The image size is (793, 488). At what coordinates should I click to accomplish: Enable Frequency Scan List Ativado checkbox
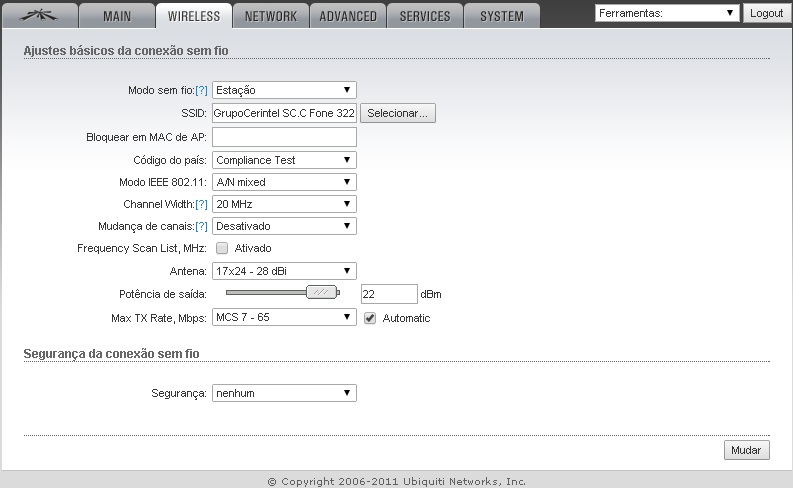pos(222,248)
